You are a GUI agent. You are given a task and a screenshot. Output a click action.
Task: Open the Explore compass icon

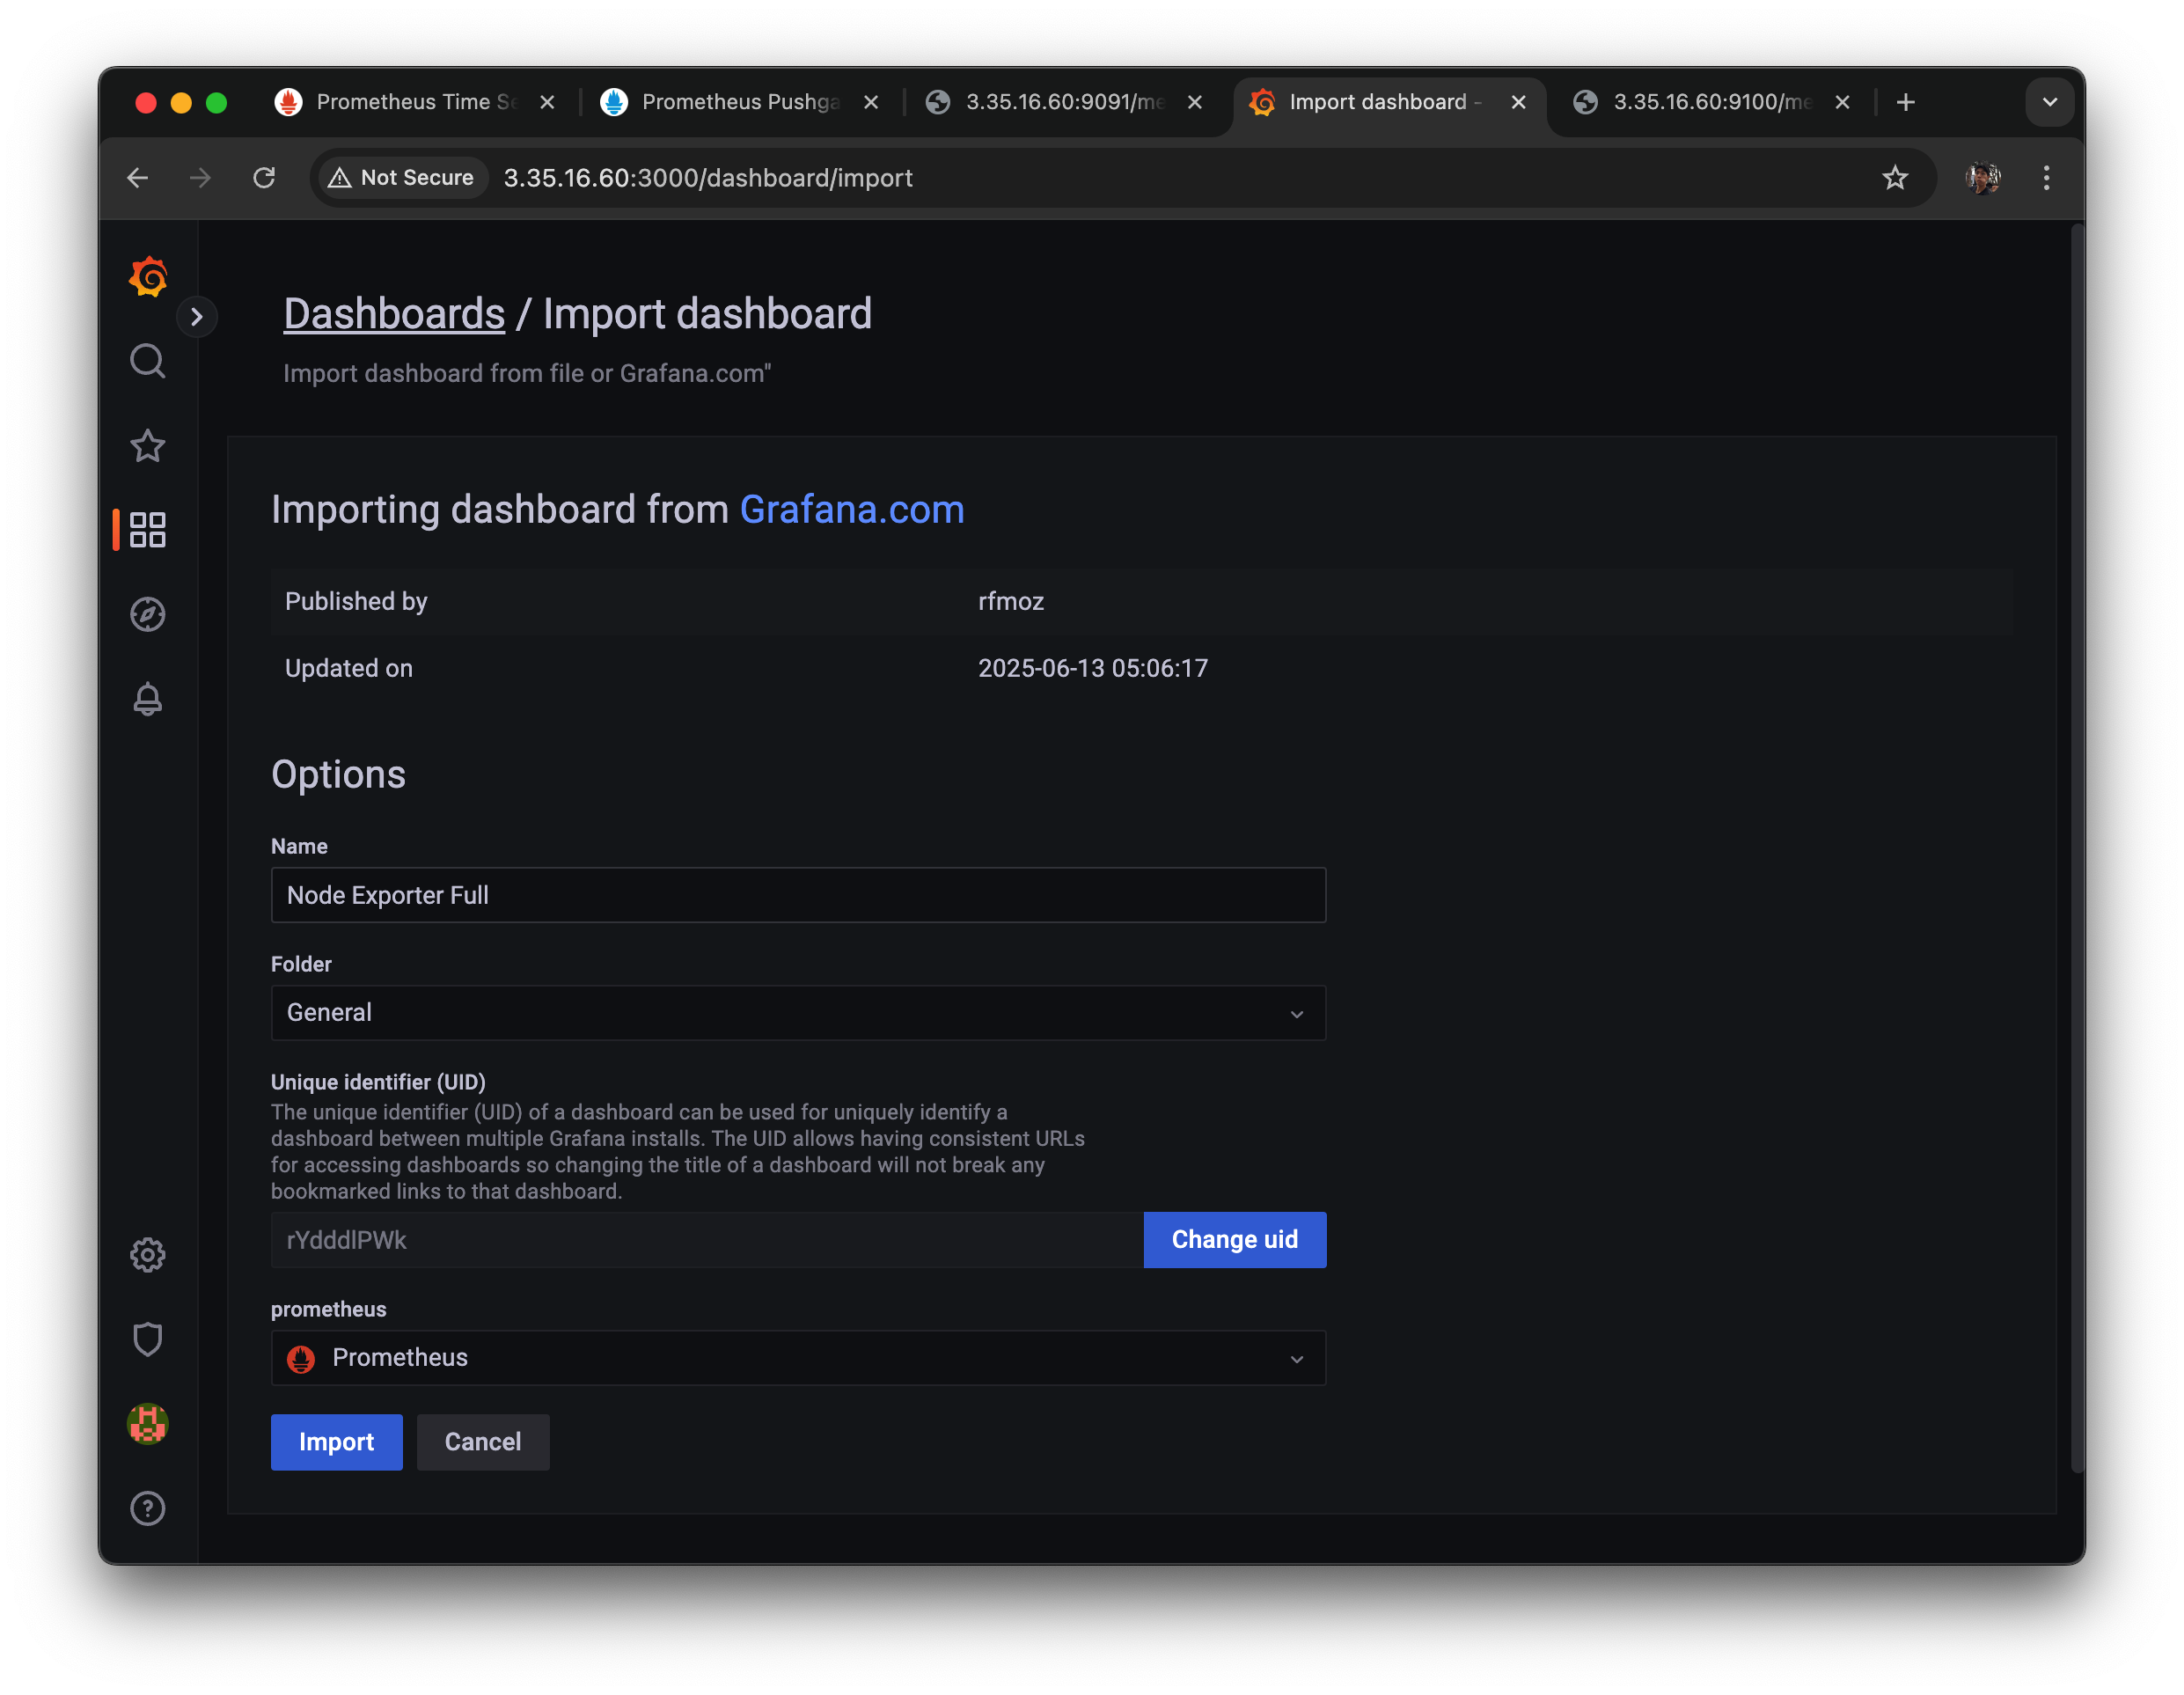(148, 614)
